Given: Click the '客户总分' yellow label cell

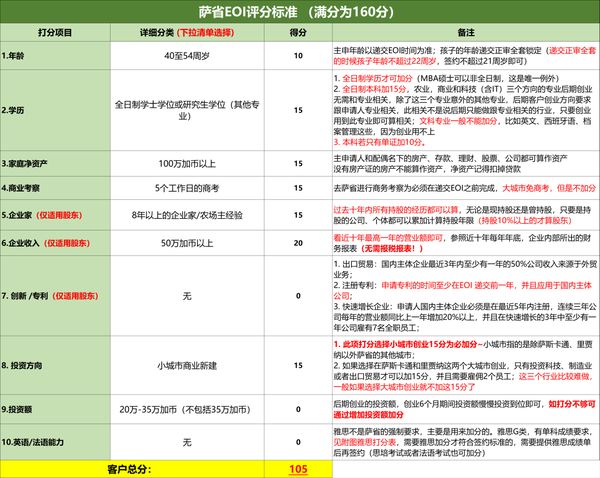Looking at the screenshot, I should pos(132,469).
